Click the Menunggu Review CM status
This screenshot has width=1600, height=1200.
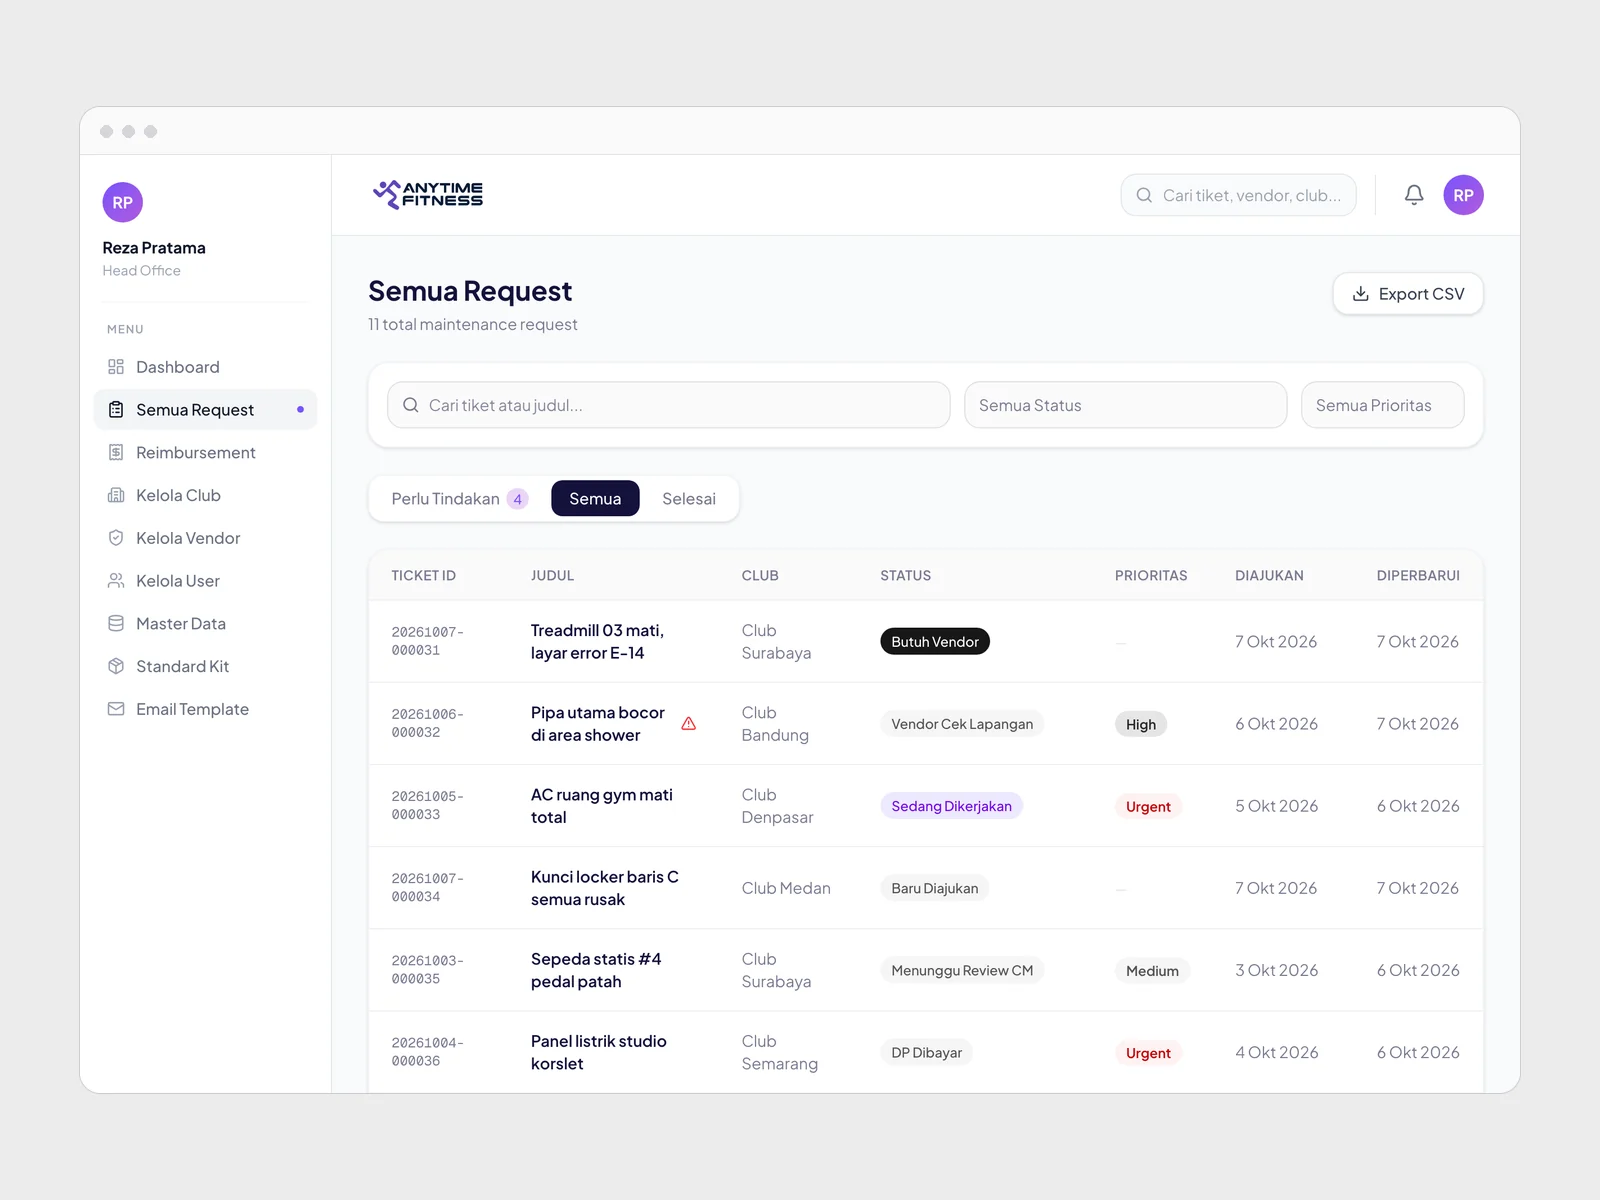(x=962, y=970)
